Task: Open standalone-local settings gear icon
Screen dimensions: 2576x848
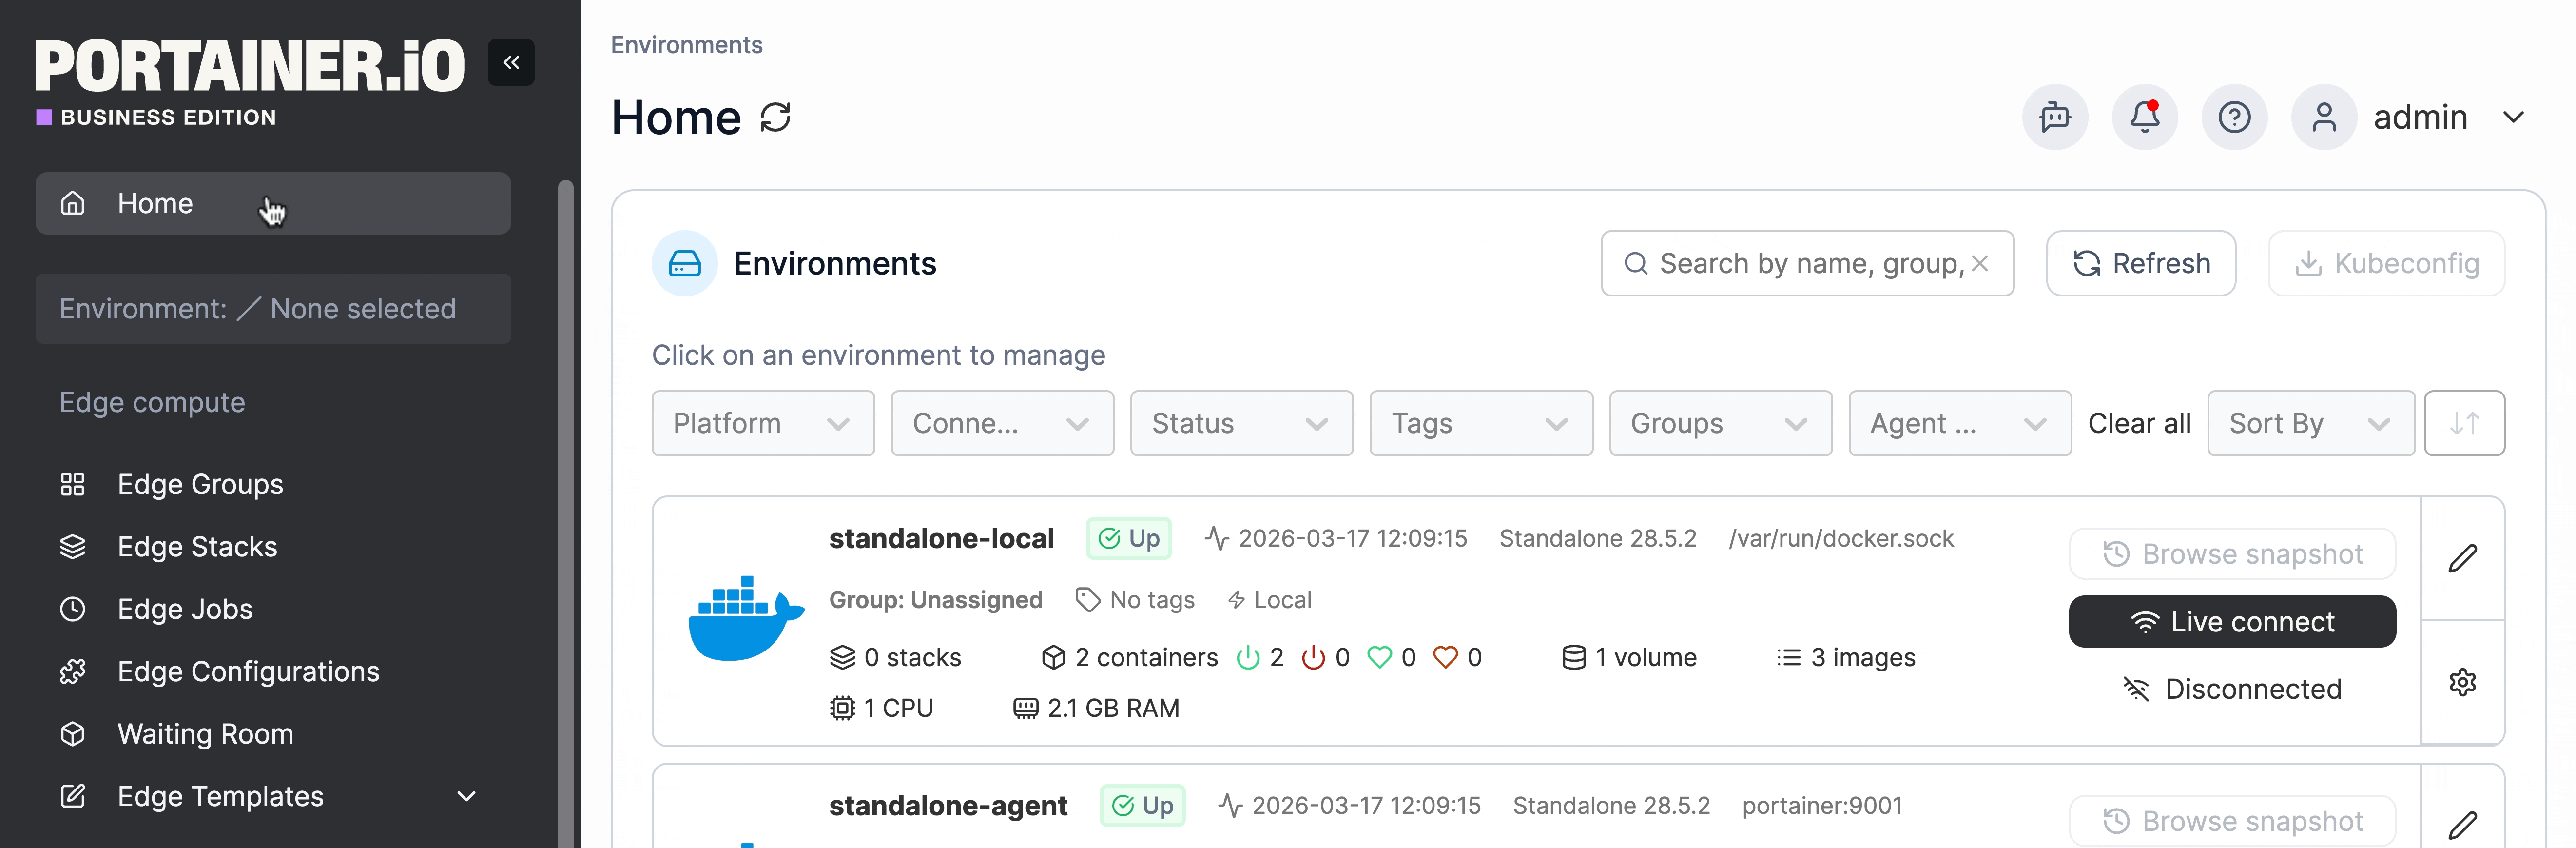Action: 2462,682
